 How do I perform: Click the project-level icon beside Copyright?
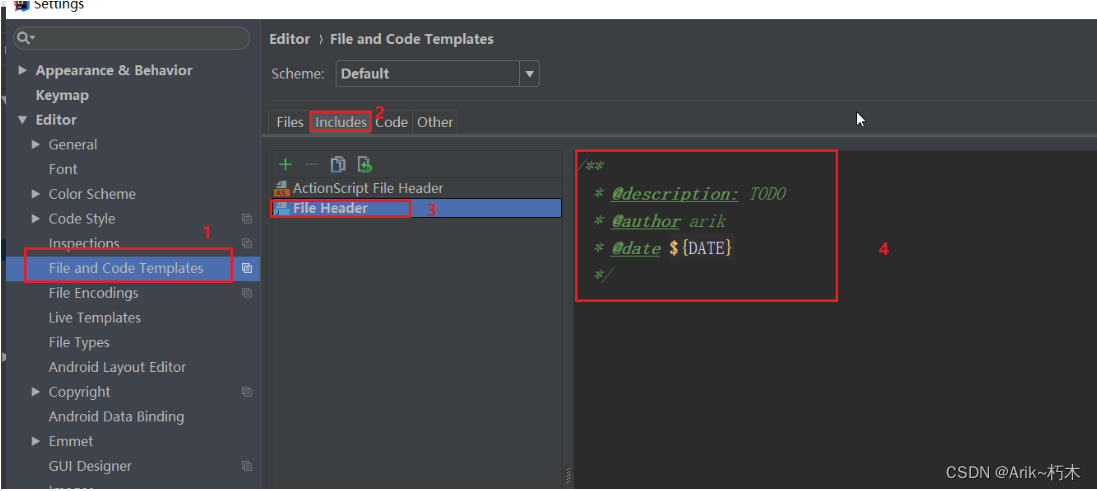tap(247, 392)
